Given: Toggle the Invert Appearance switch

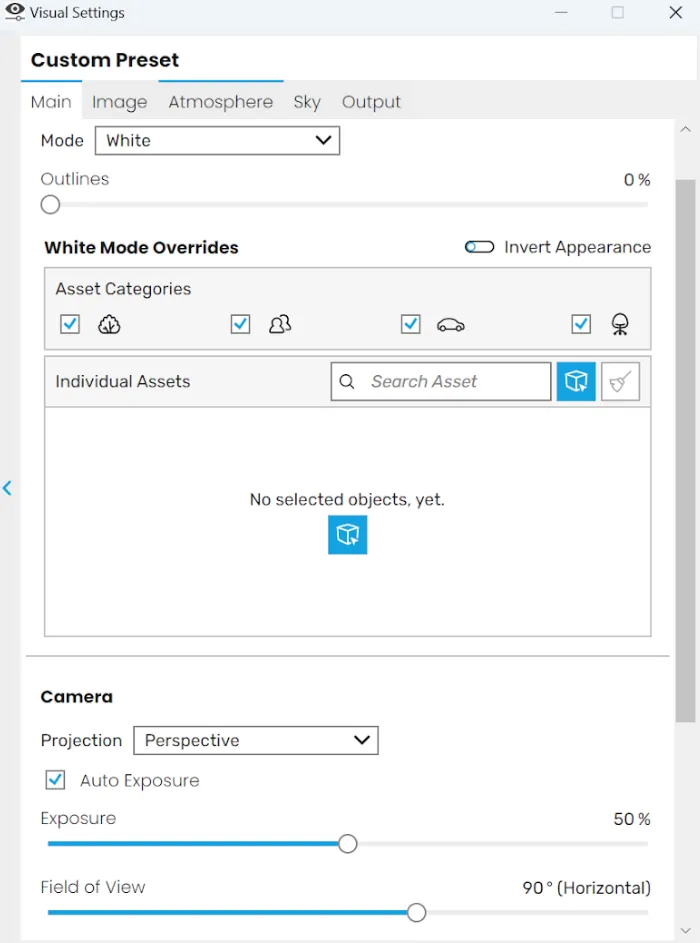Looking at the screenshot, I should [x=480, y=247].
